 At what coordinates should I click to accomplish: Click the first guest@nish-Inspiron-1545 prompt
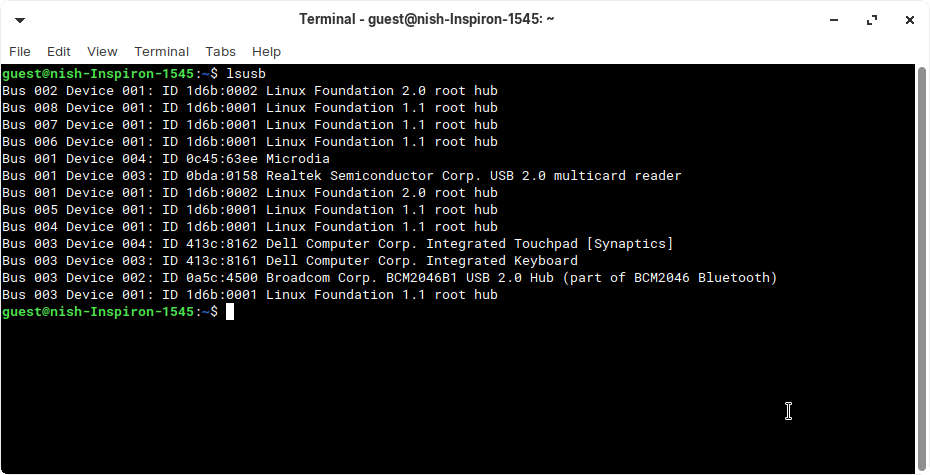tap(98, 74)
